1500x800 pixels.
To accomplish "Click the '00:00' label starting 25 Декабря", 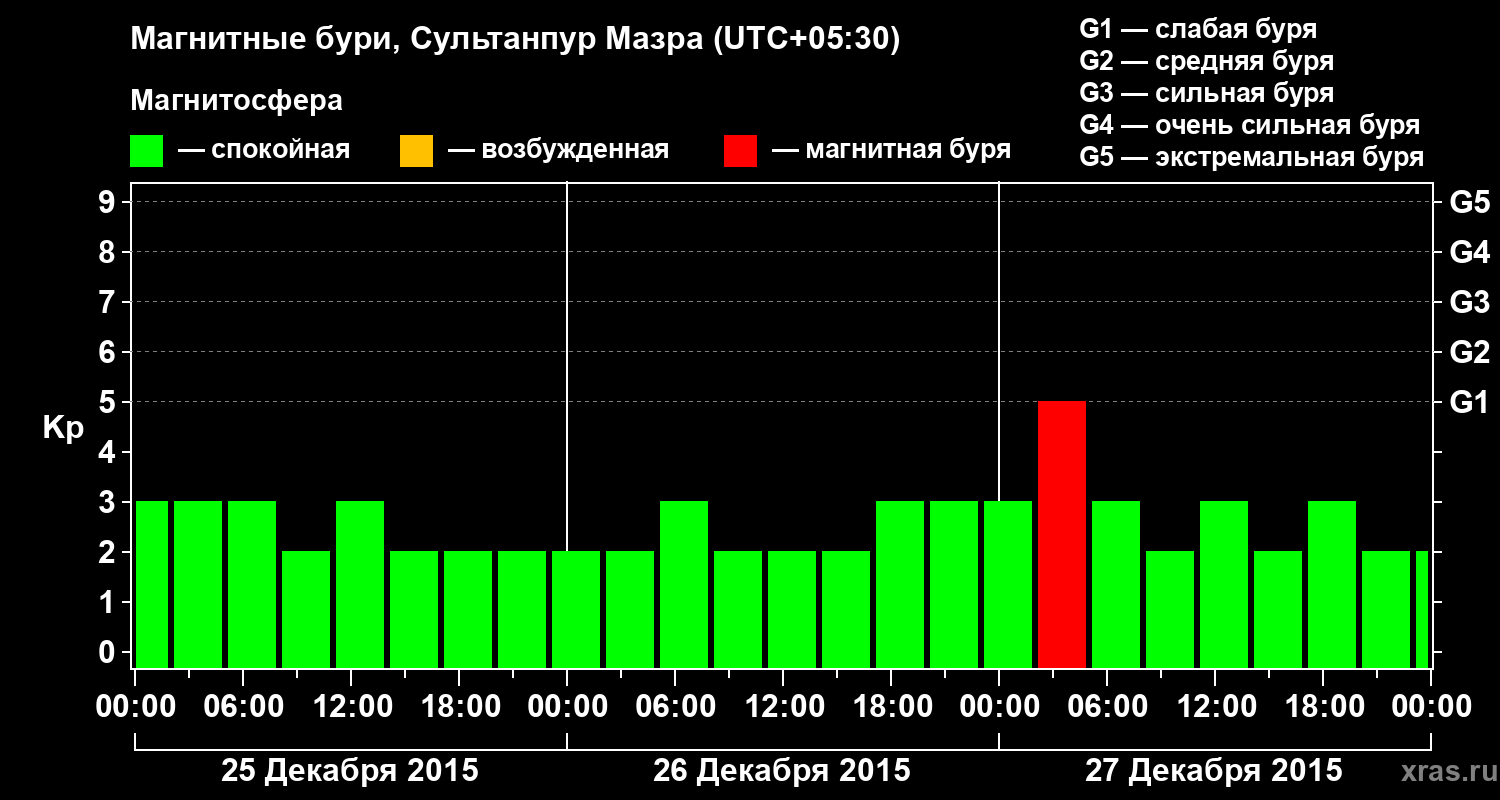I will [x=136, y=706].
